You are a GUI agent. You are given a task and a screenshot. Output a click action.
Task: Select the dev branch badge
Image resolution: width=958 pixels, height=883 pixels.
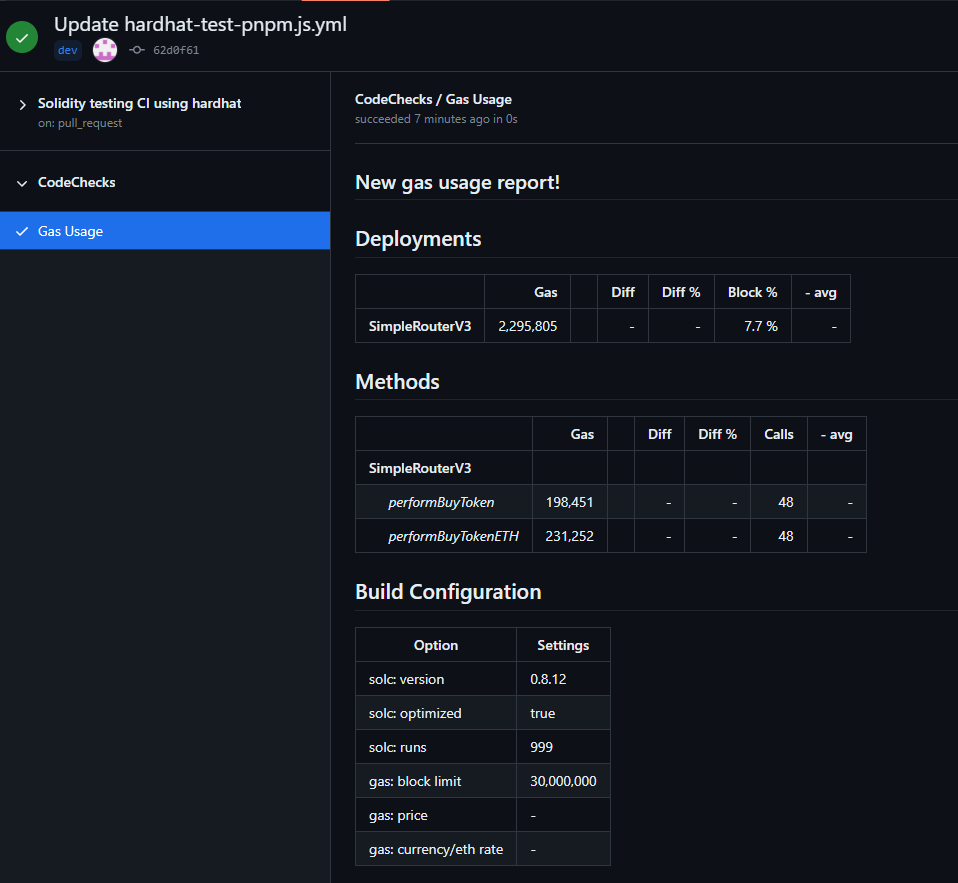coord(66,49)
